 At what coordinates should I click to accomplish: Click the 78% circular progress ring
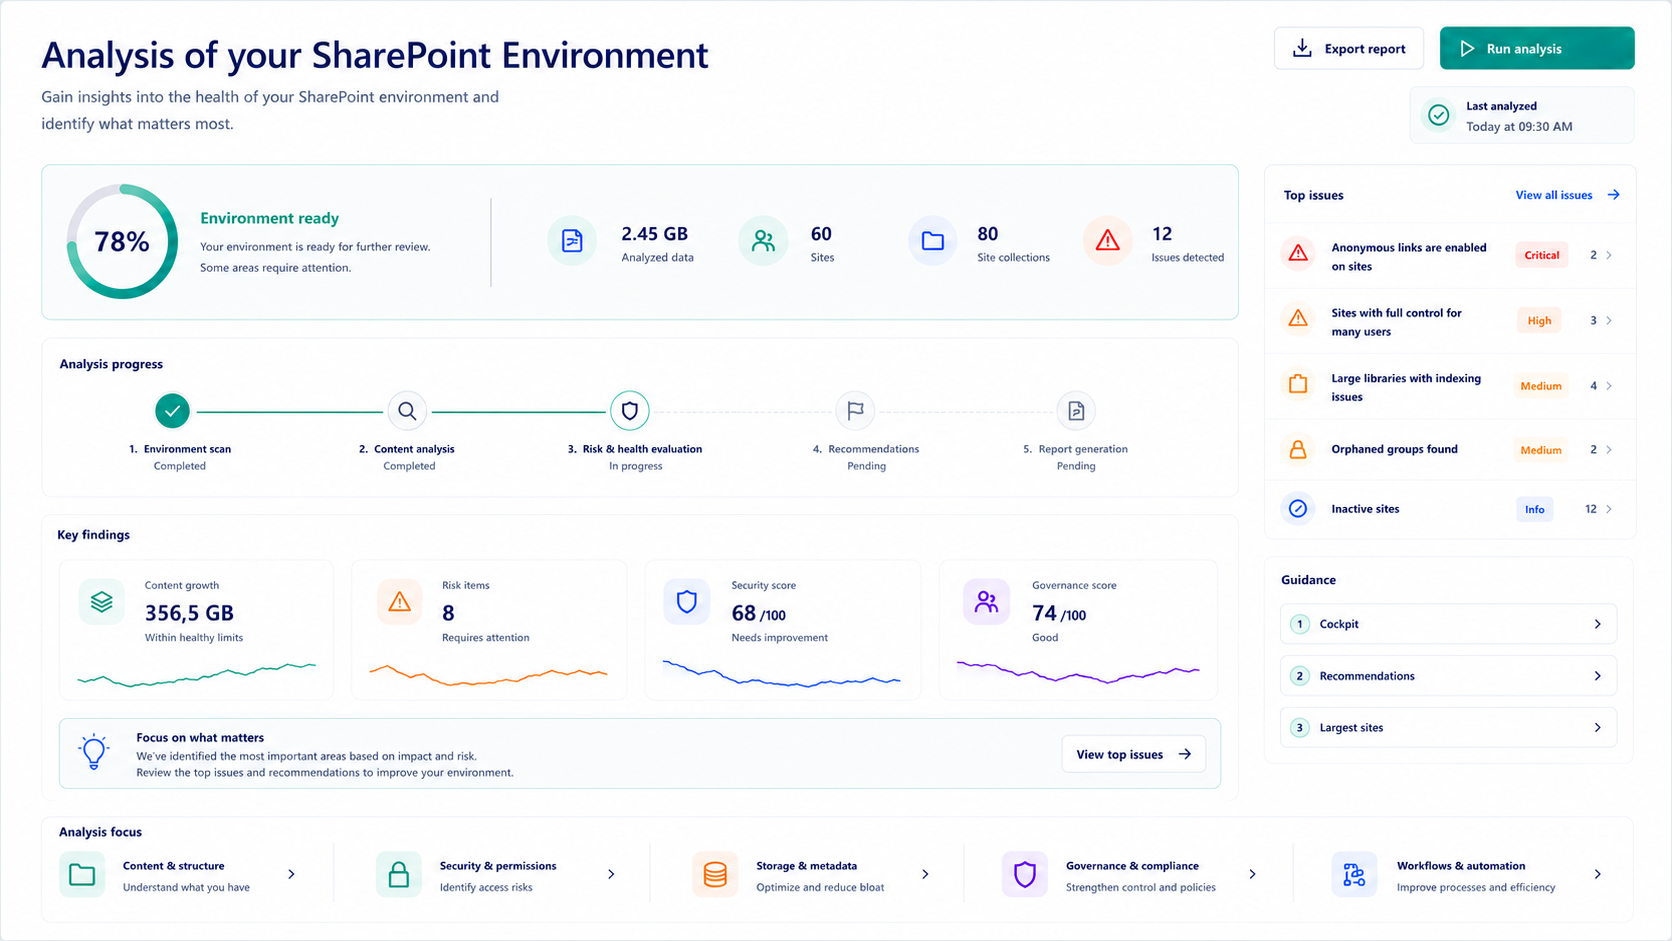point(122,241)
